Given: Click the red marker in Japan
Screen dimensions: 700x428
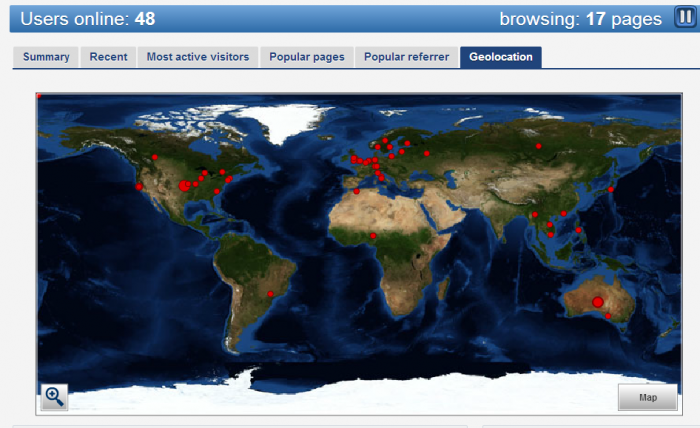Looking at the screenshot, I should (611, 190).
